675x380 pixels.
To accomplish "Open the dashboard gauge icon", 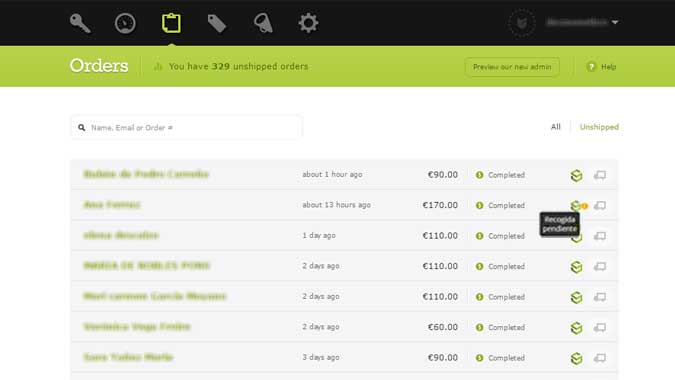I will click(125, 23).
